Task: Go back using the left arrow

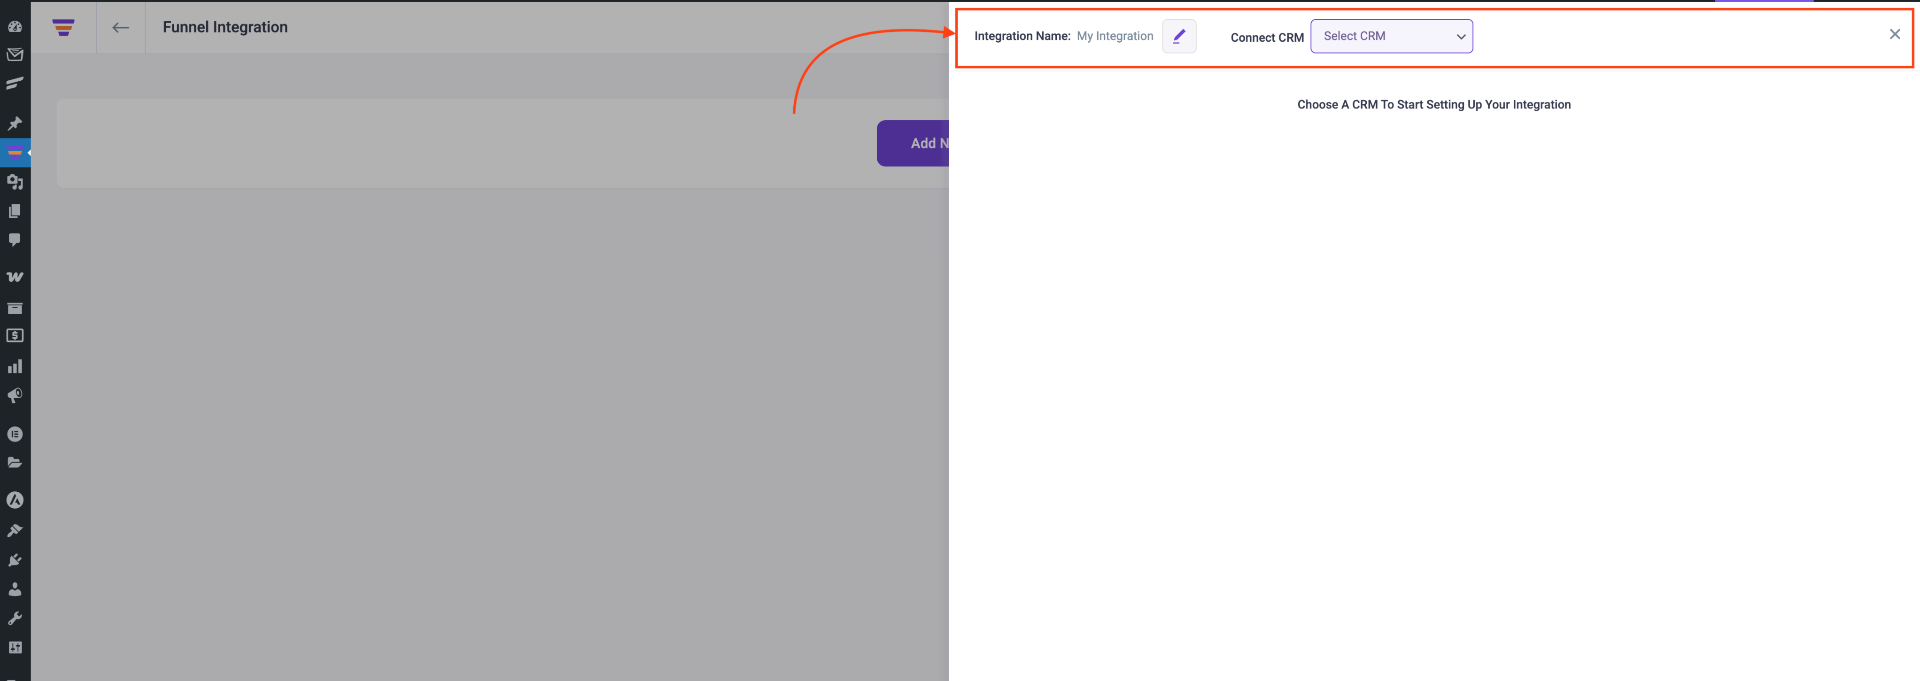Action: pos(121,28)
